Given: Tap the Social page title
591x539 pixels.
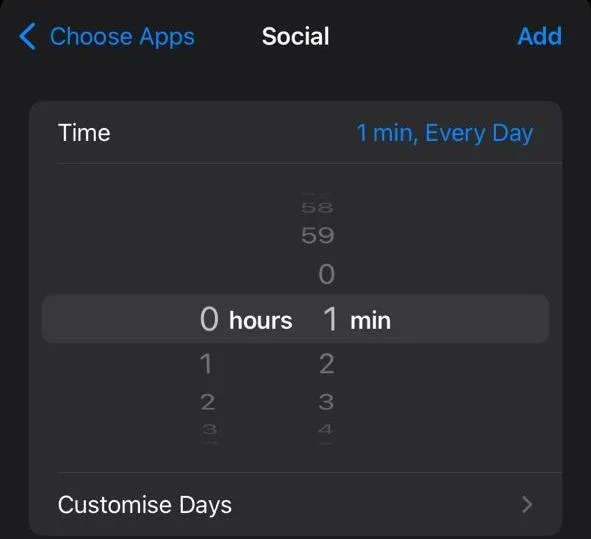Looking at the screenshot, I should (x=296, y=36).
